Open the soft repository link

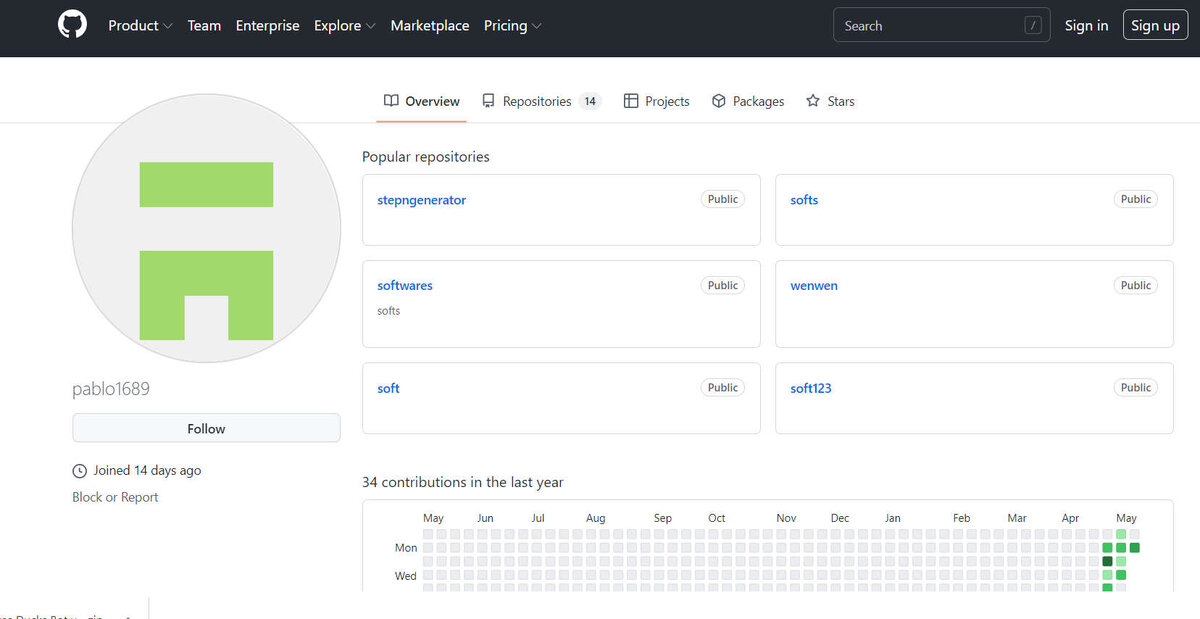pos(388,388)
